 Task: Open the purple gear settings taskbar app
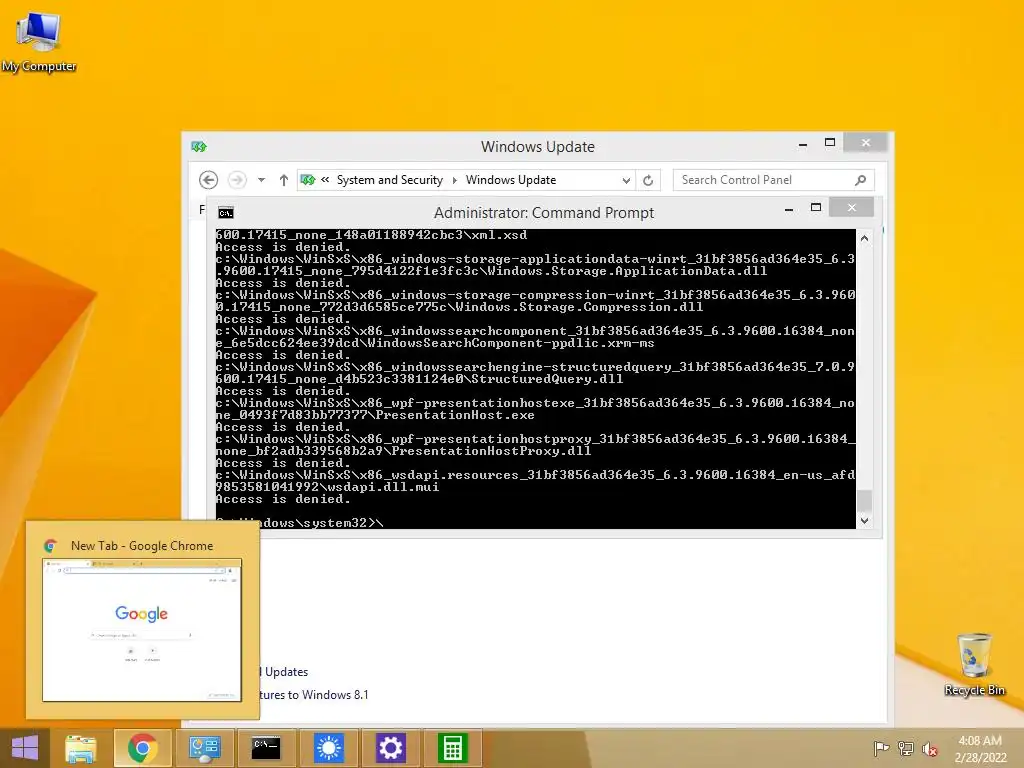pos(391,748)
